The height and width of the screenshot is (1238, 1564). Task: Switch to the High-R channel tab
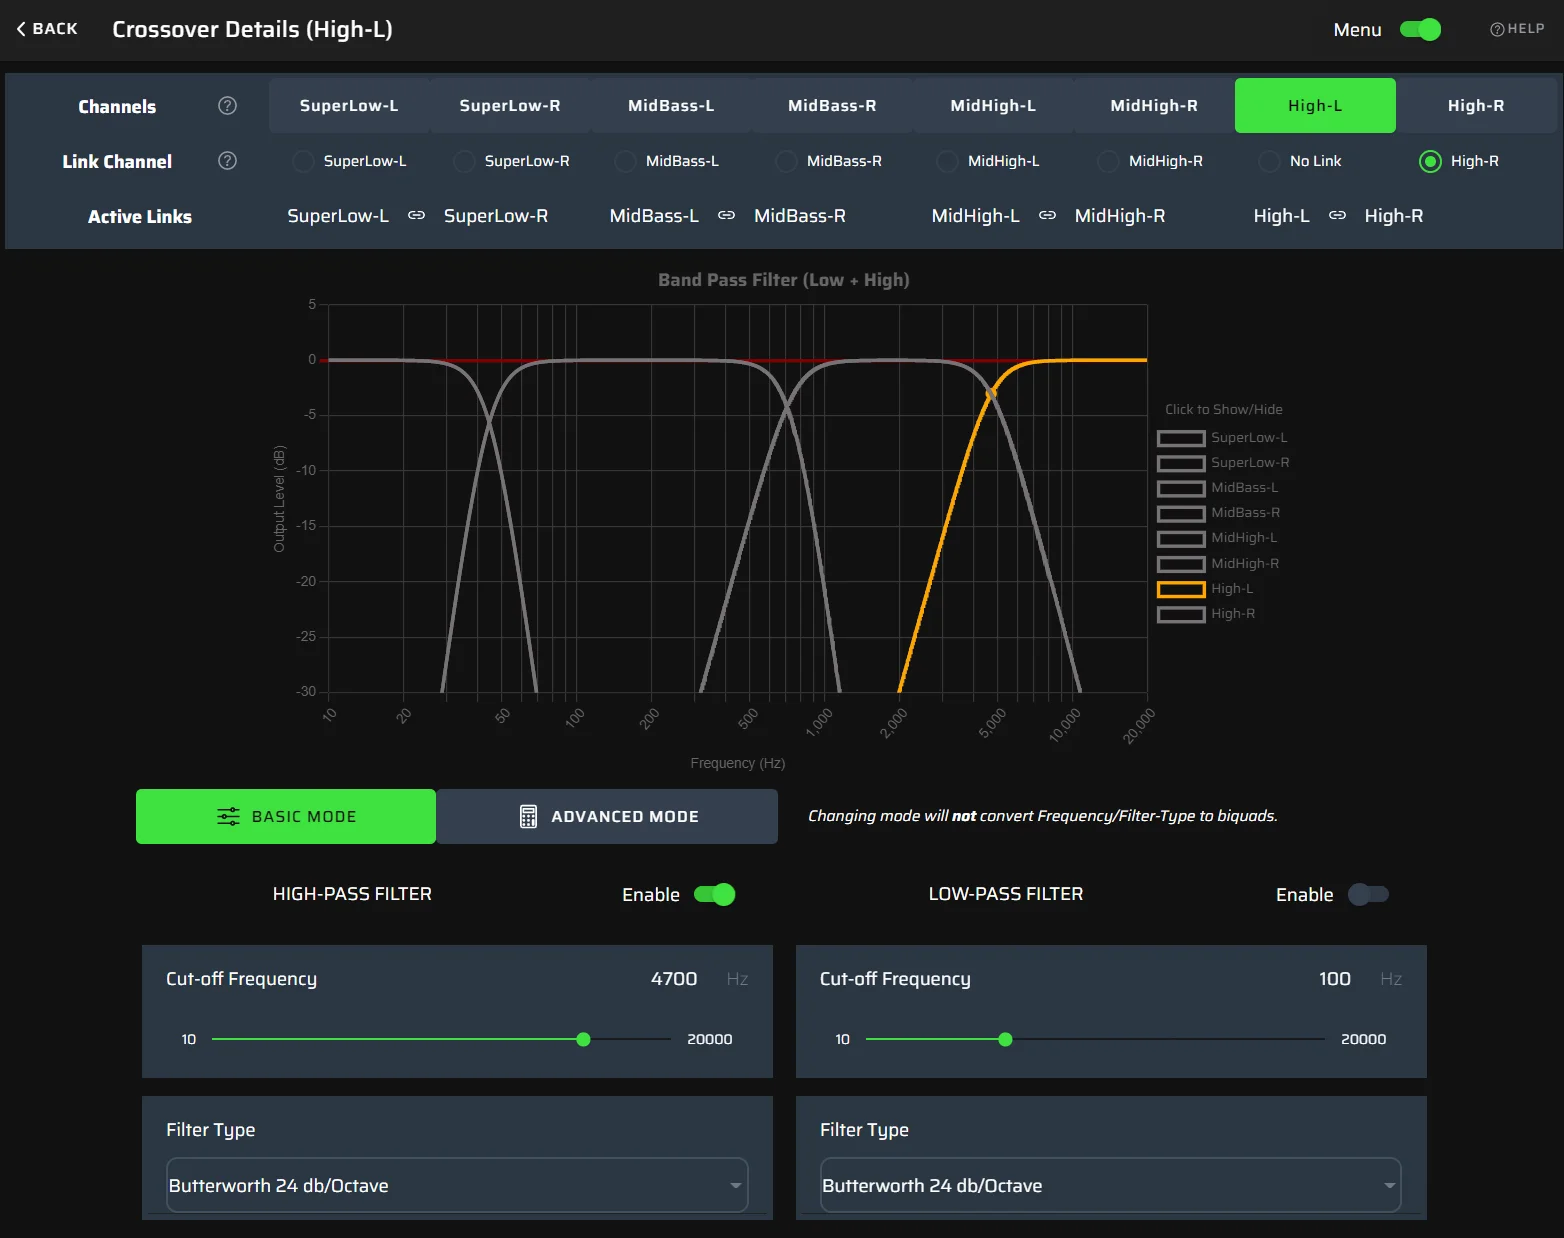pyautogui.click(x=1475, y=106)
